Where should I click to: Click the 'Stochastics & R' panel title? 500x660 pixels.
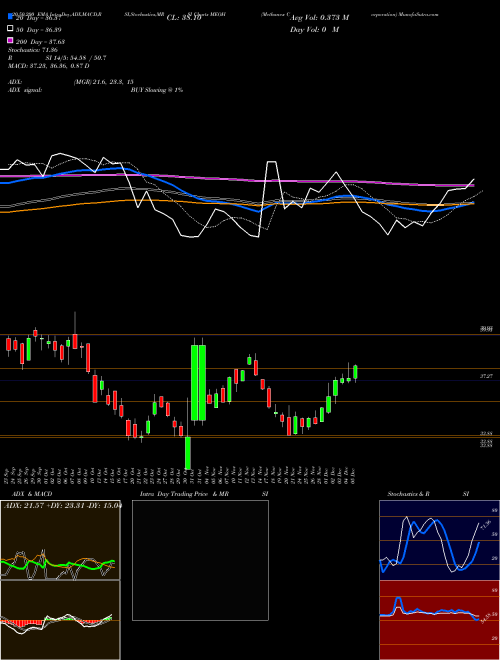(409, 494)
